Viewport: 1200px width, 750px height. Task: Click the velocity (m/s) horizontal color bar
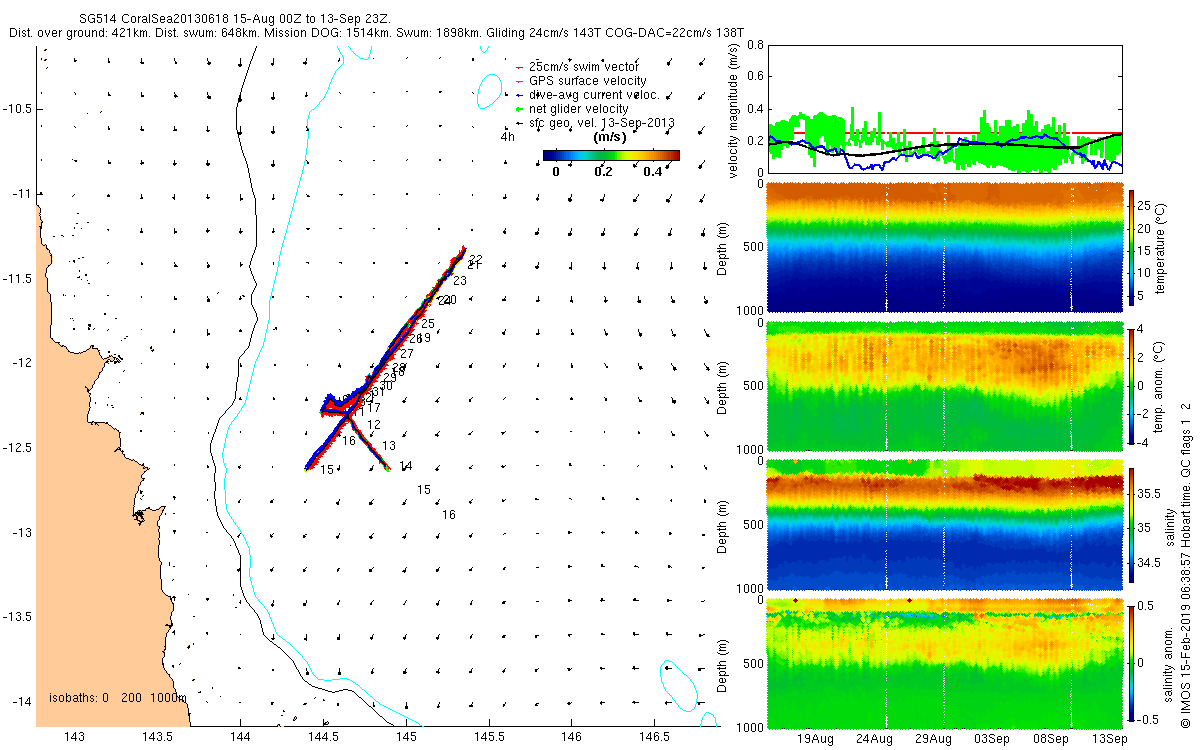[611, 155]
